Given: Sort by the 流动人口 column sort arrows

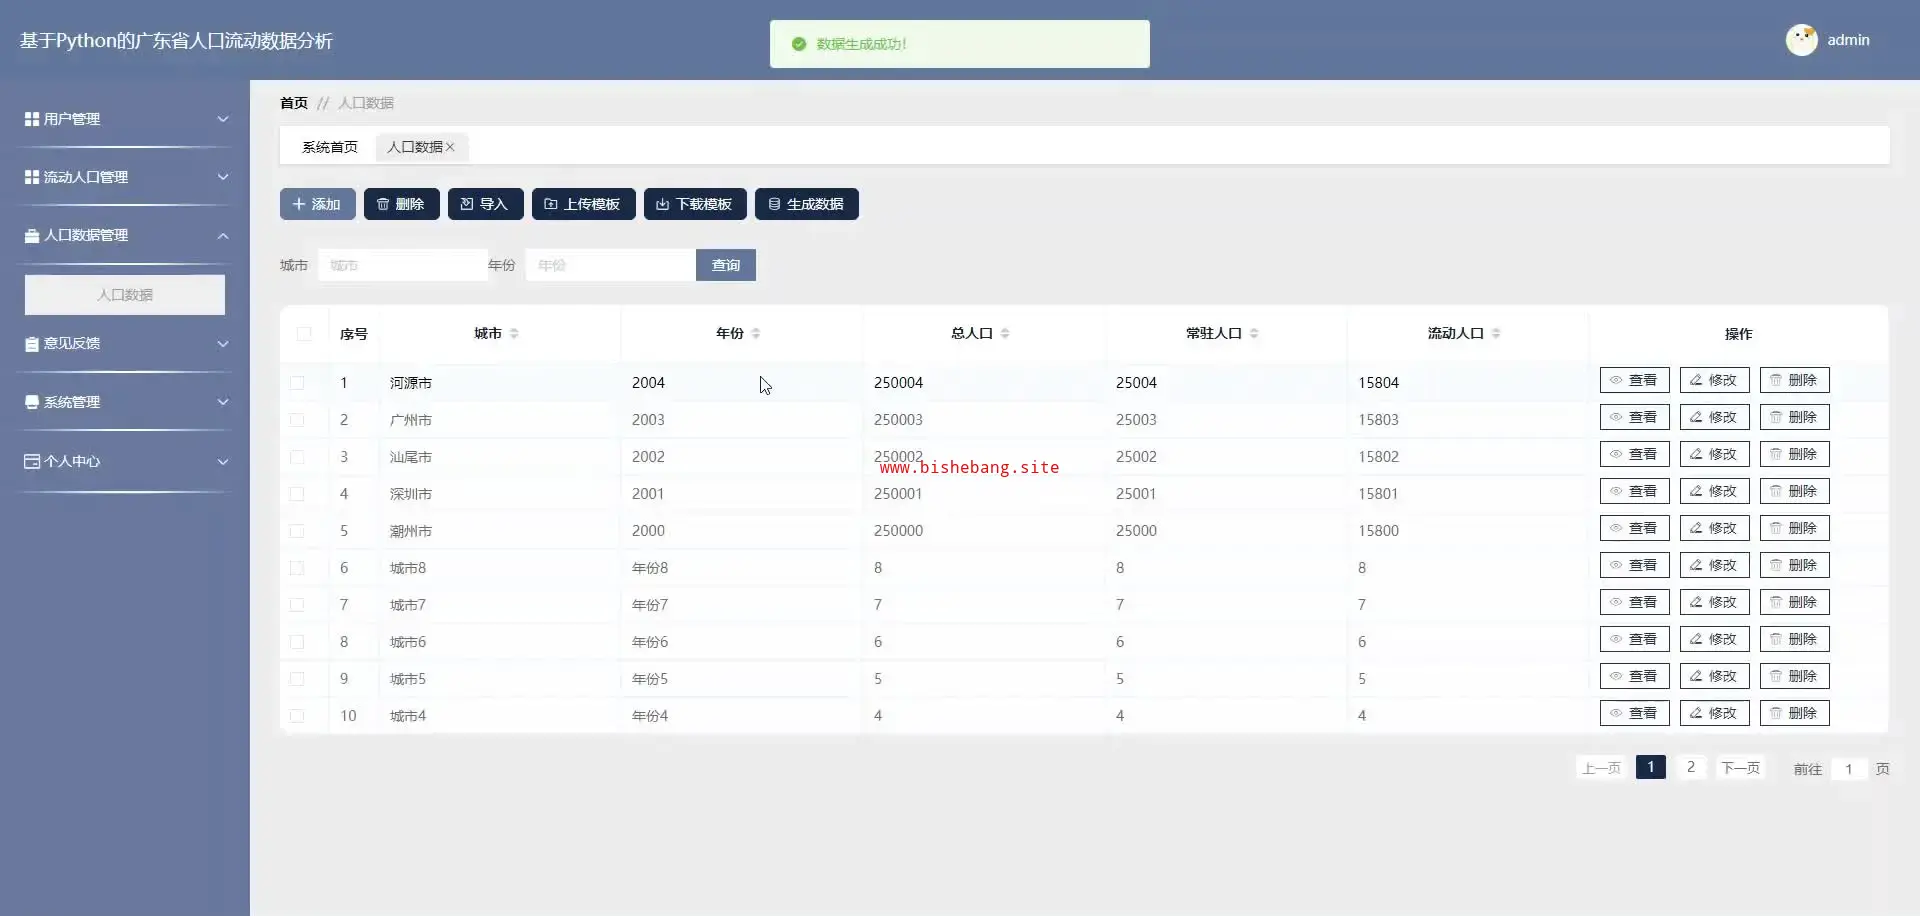Looking at the screenshot, I should click(x=1496, y=334).
